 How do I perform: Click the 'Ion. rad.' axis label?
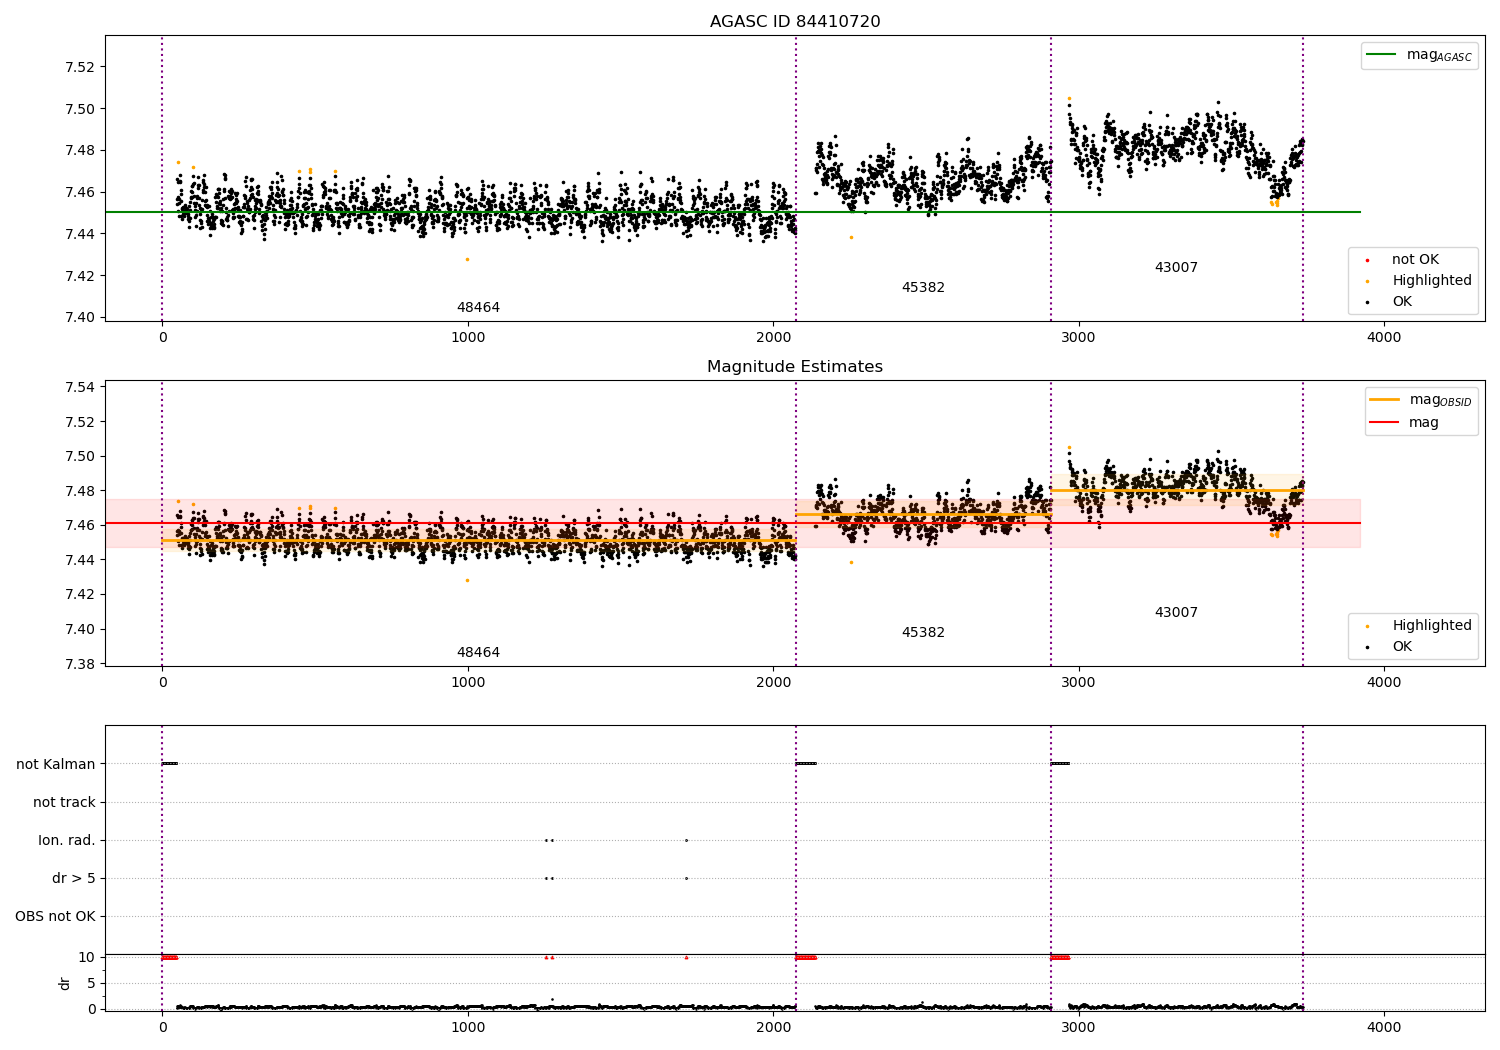click(x=67, y=841)
